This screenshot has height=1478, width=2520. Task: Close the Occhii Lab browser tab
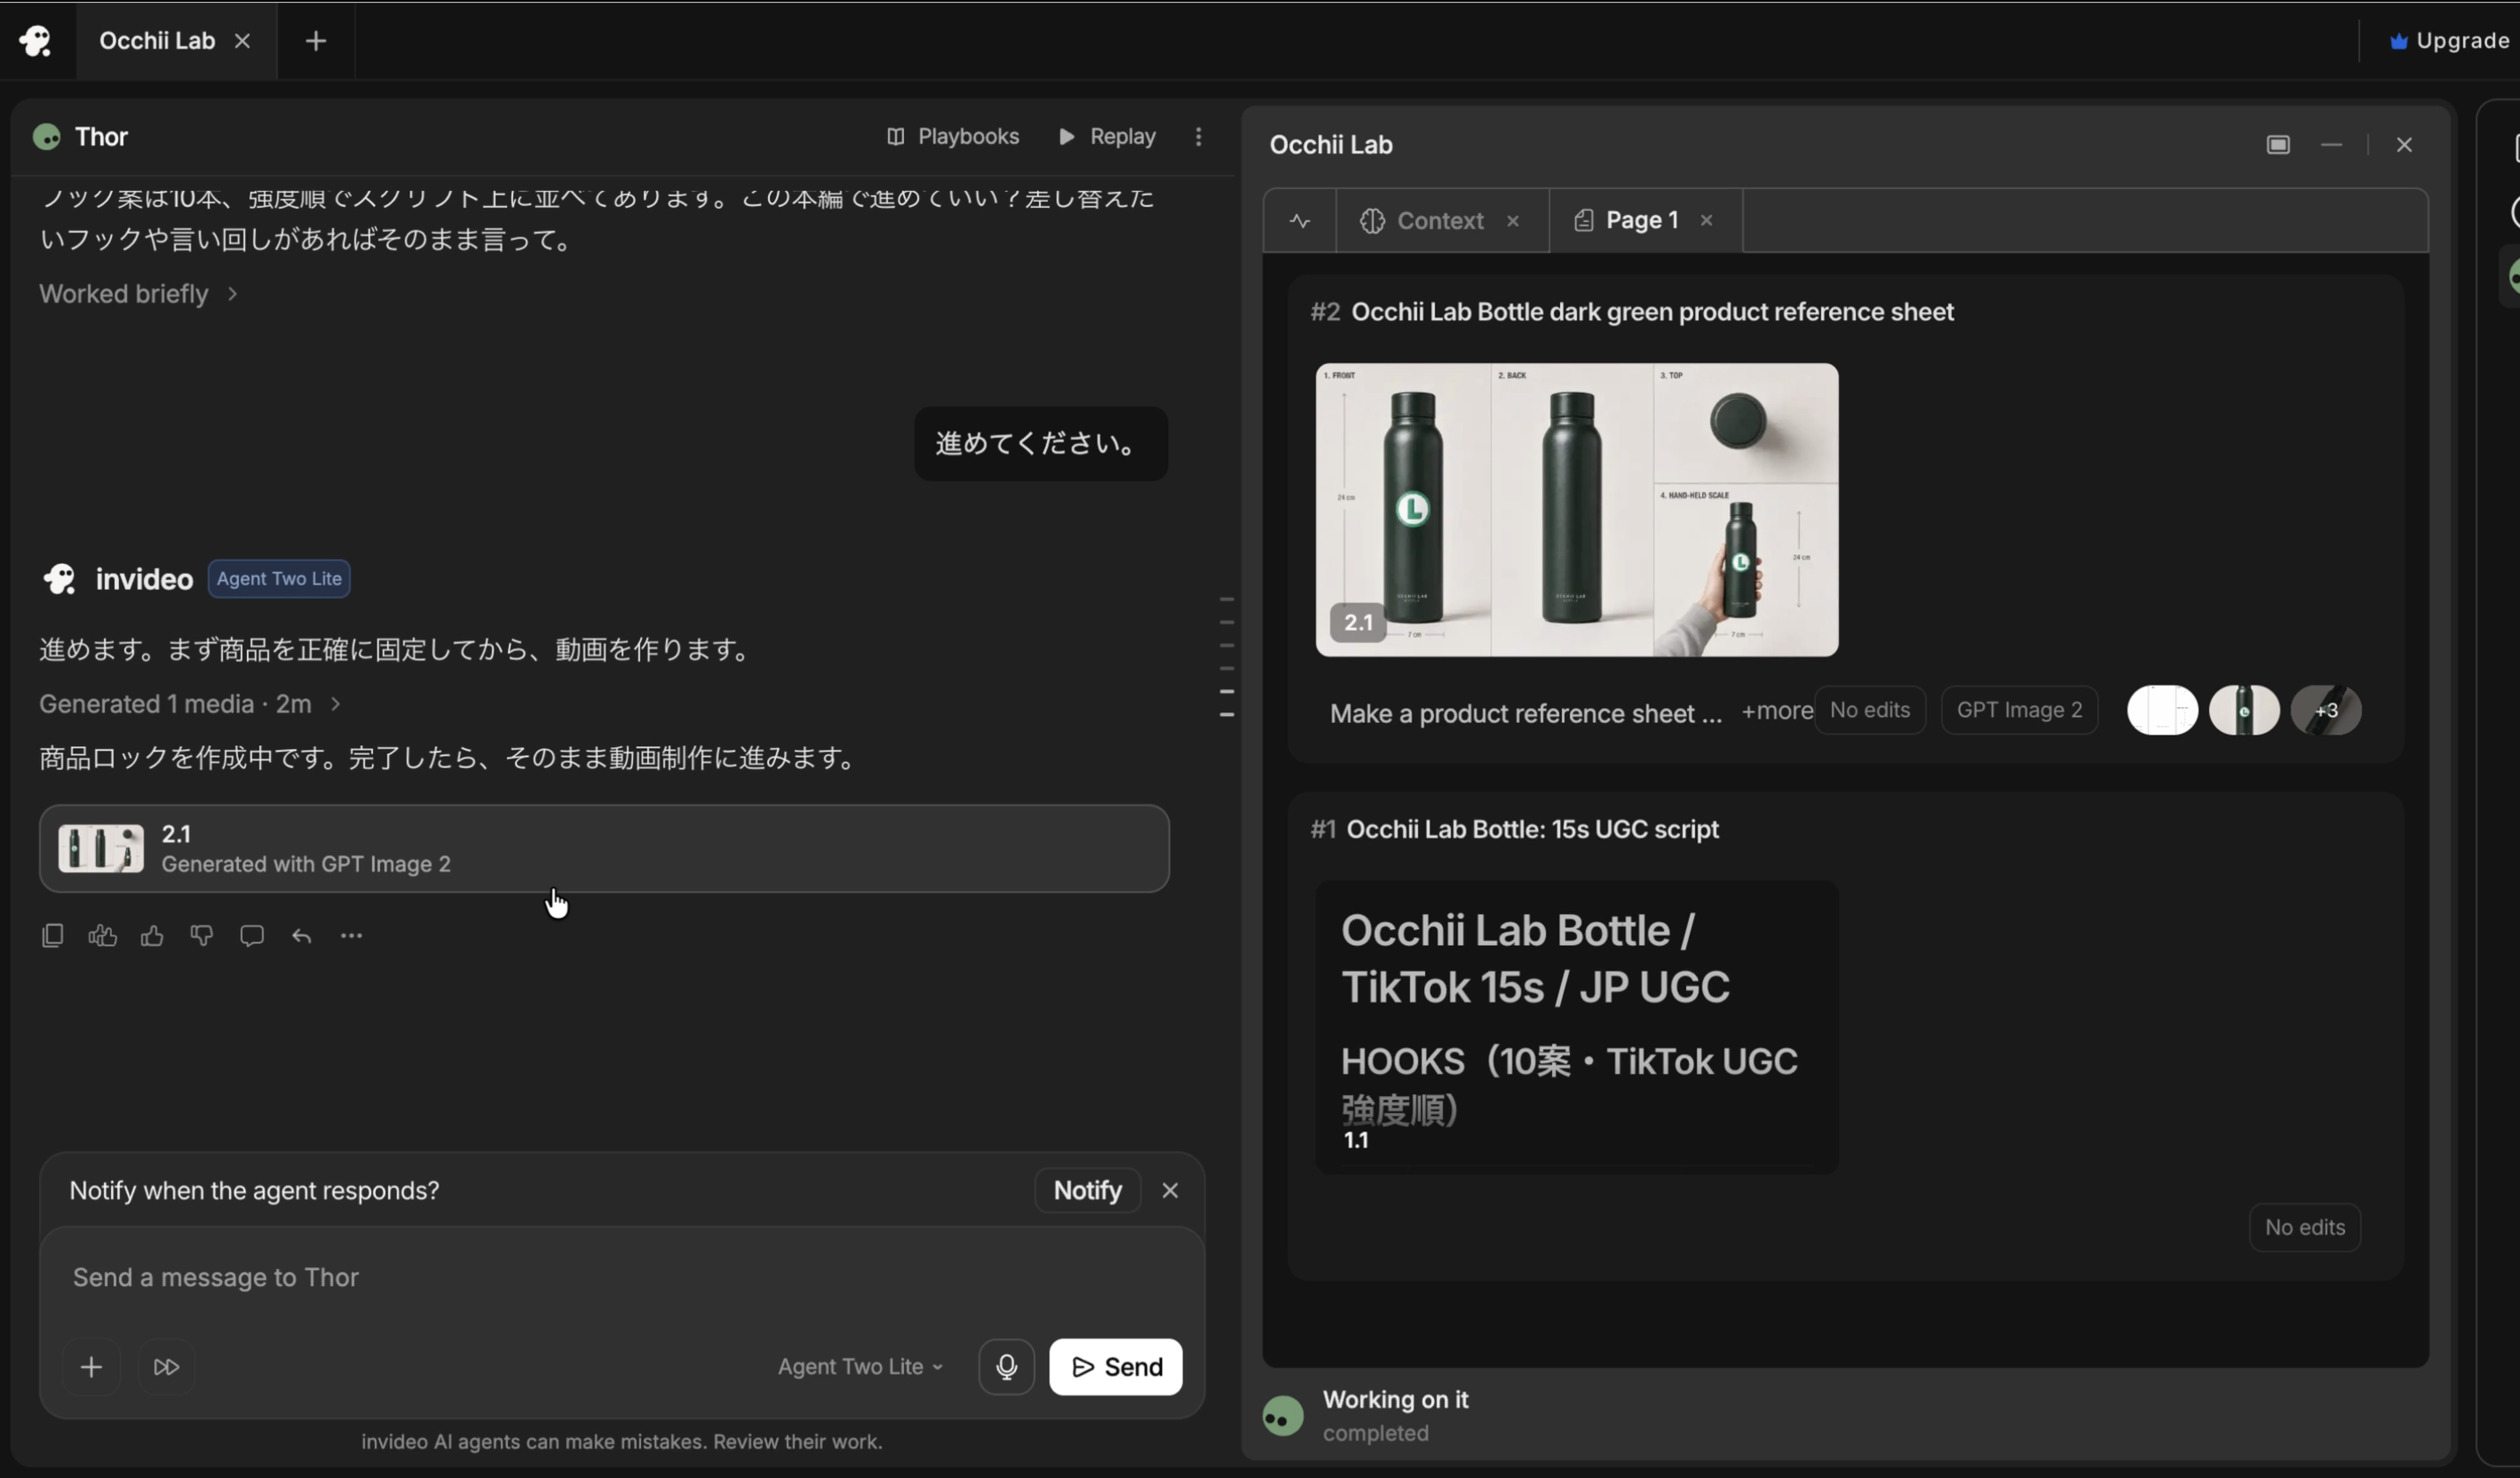coord(242,41)
